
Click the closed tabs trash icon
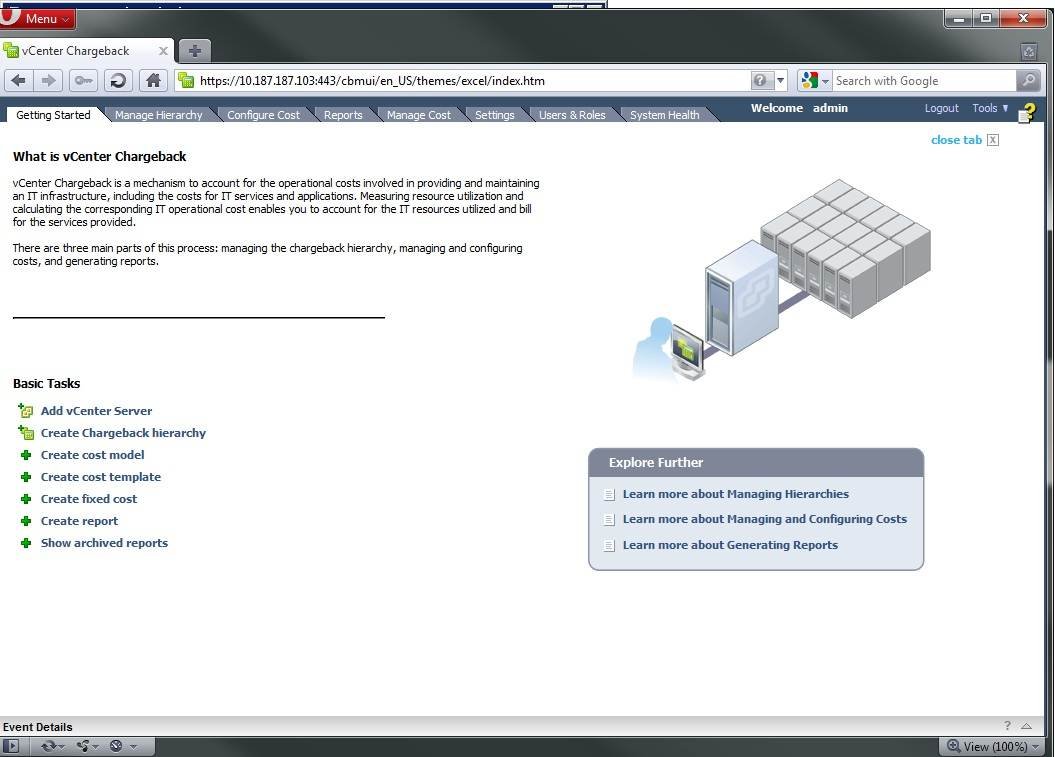coord(1028,51)
